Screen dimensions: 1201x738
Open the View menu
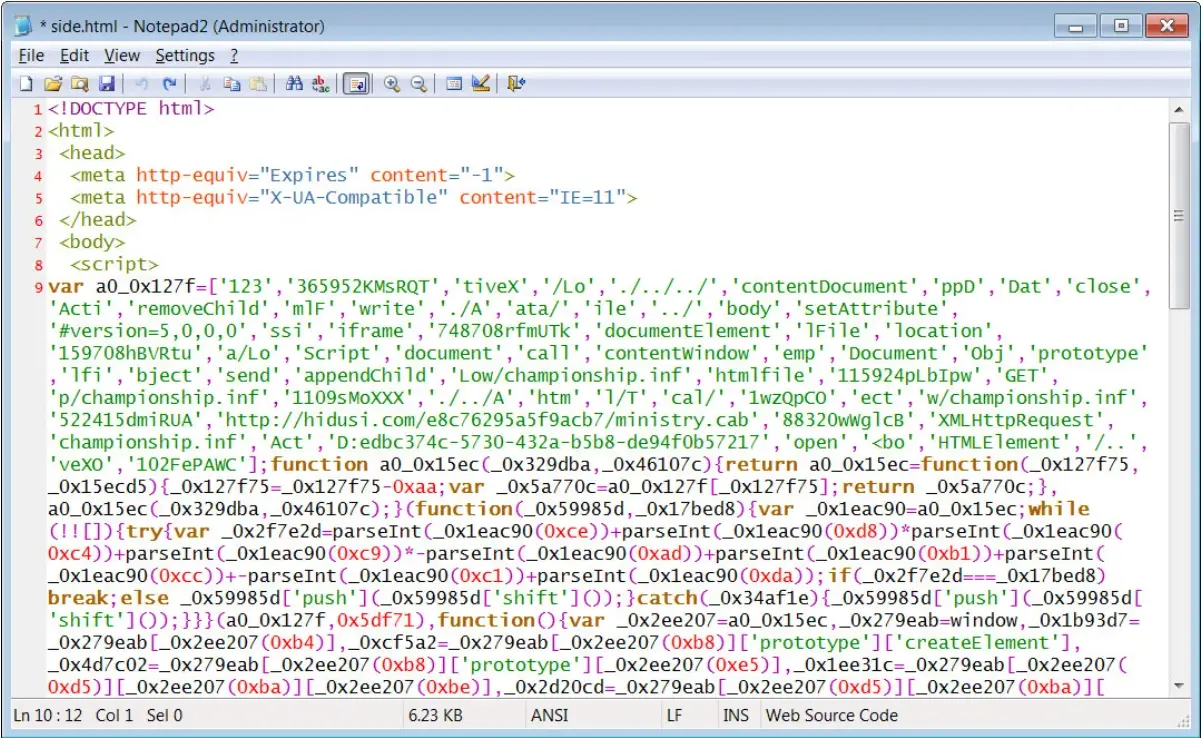click(122, 56)
